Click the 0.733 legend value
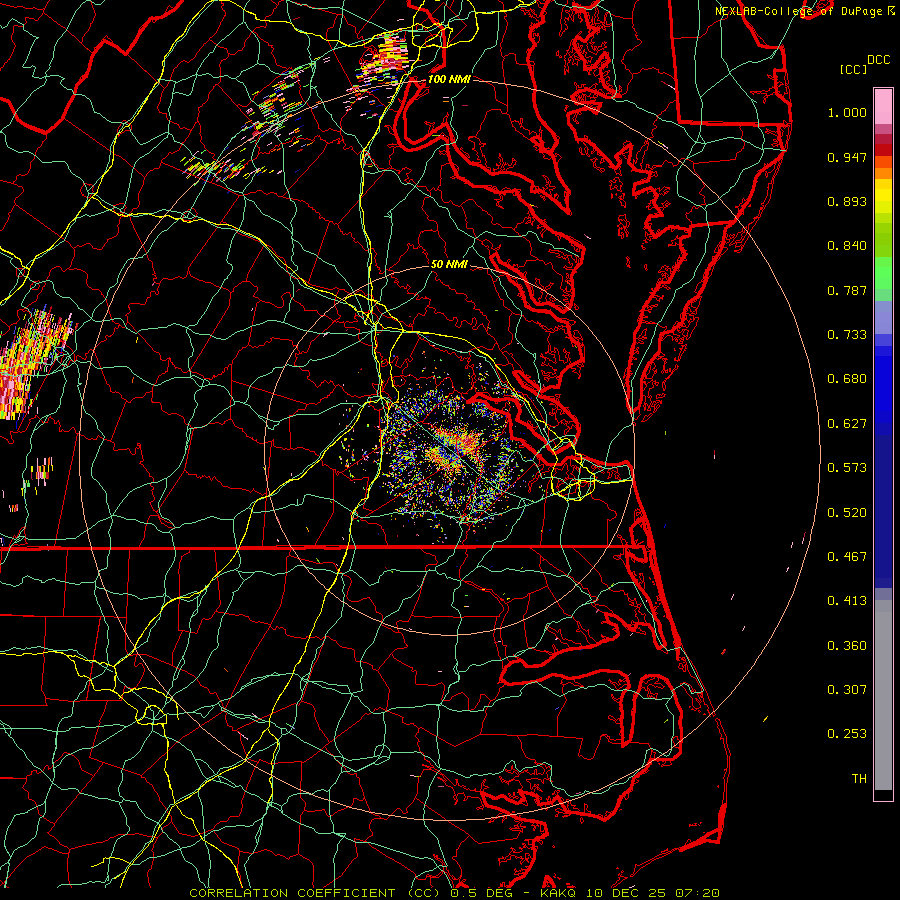Screen dimensions: 900x900 847,335
